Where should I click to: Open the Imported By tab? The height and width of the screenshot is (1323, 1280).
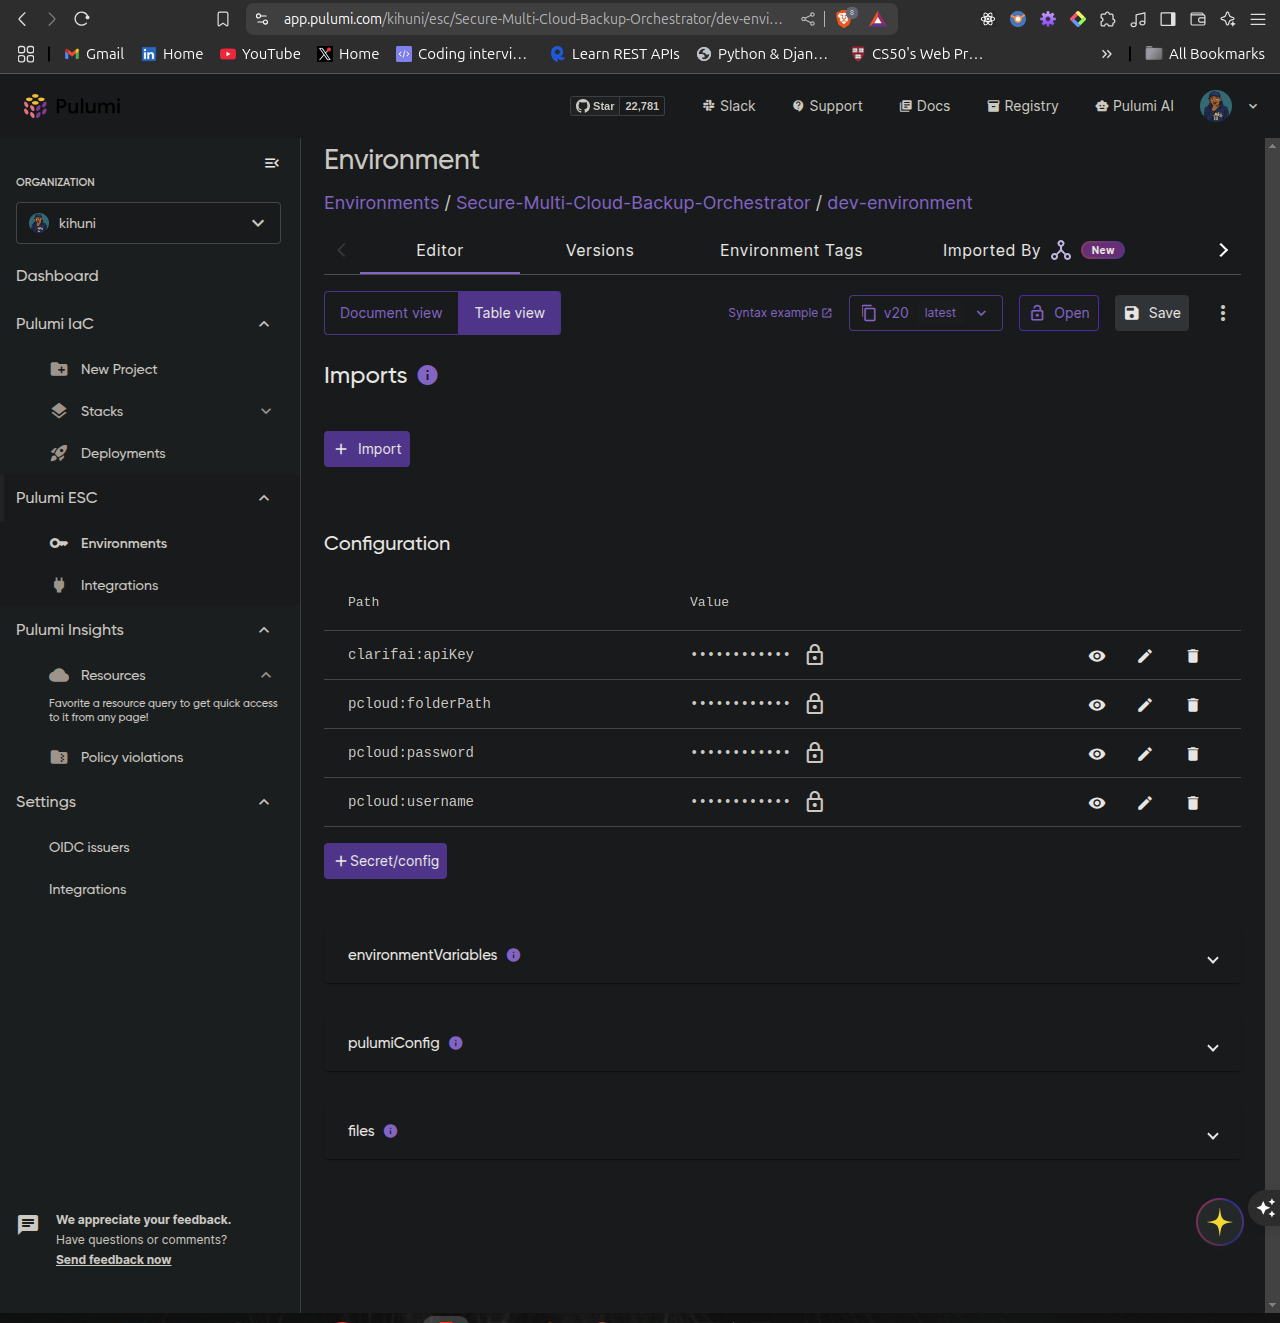pos(1033,250)
